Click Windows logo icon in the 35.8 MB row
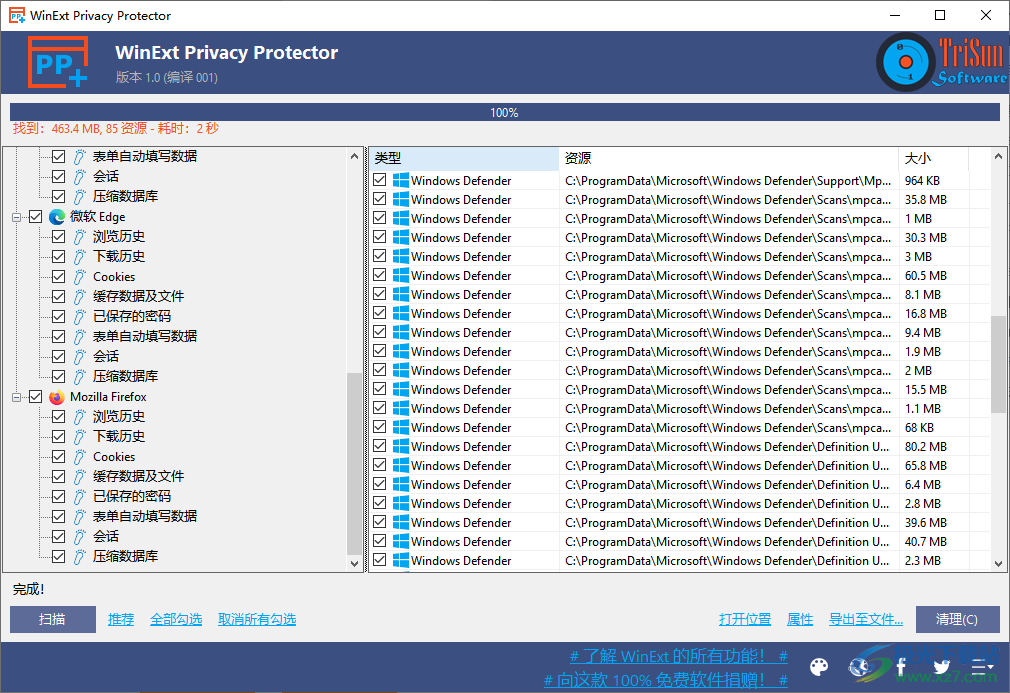Viewport: 1010px width, 693px height. (401, 200)
